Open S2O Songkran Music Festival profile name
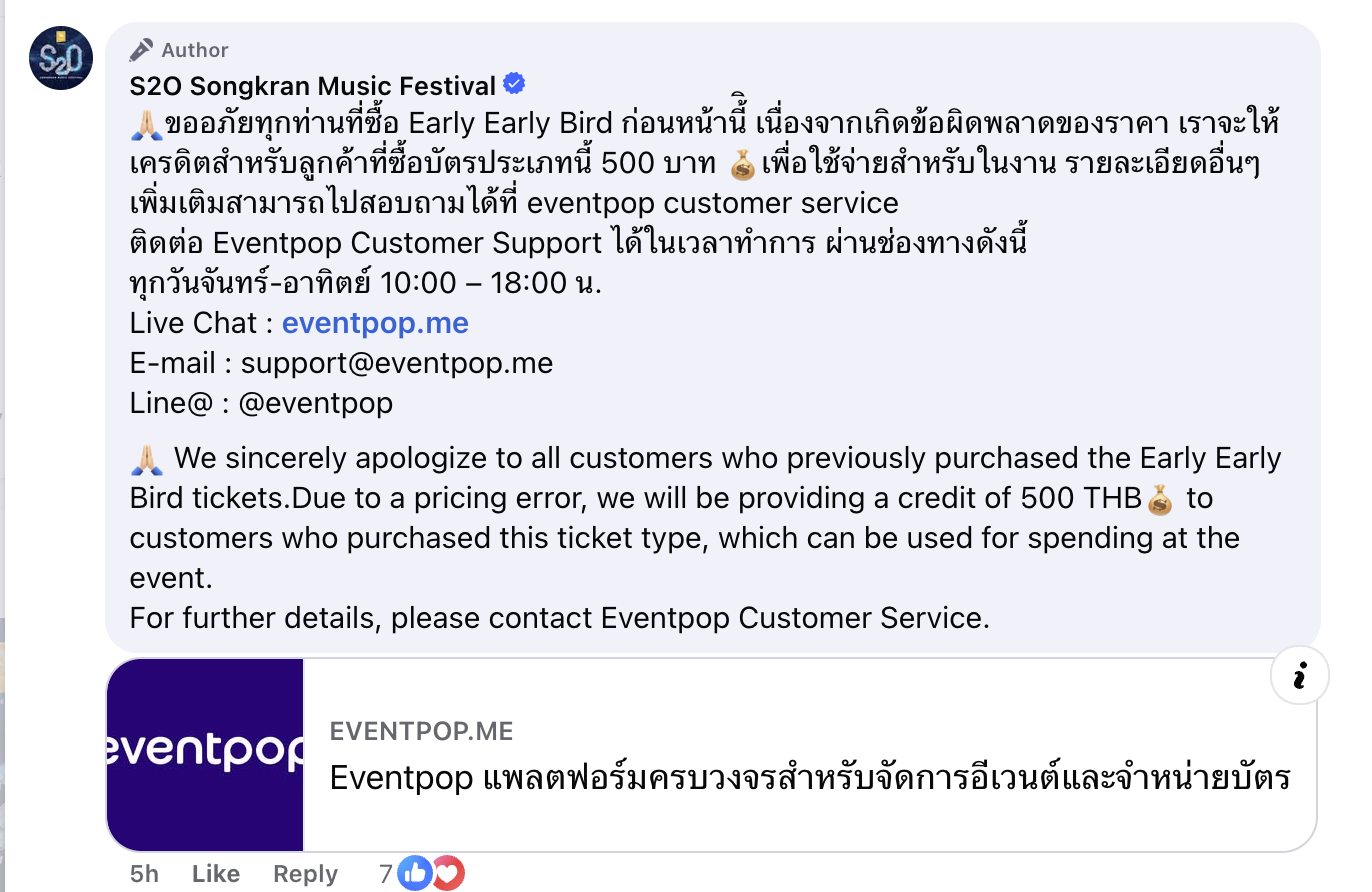The width and height of the screenshot is (1372, 892). click(x=313, y=86)
